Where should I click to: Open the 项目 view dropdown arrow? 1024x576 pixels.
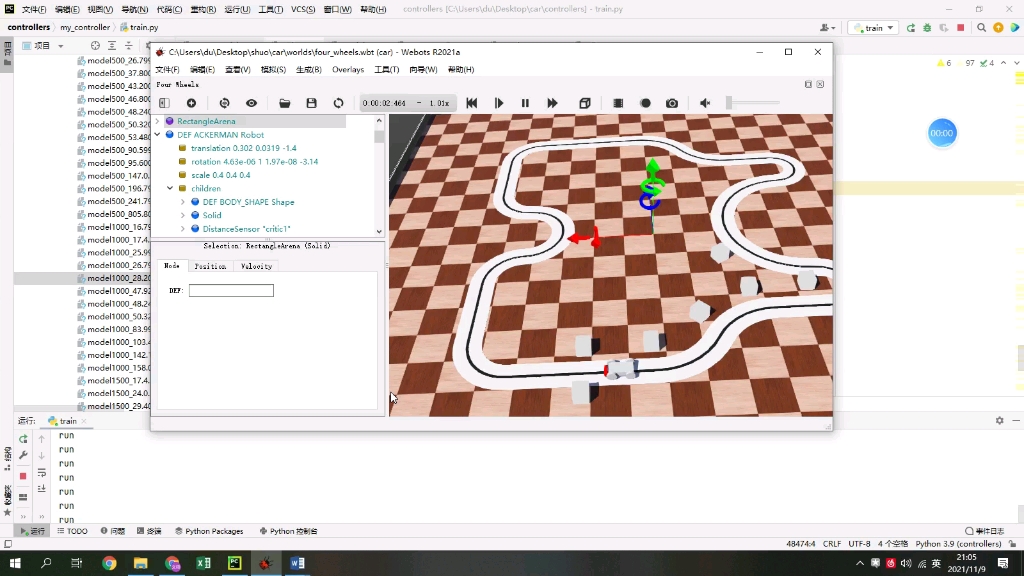pos(61,46)
